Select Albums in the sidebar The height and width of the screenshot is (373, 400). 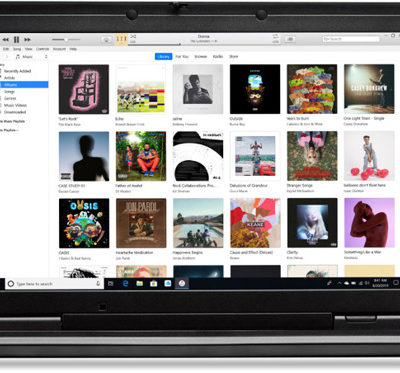[x=24, y=85]
